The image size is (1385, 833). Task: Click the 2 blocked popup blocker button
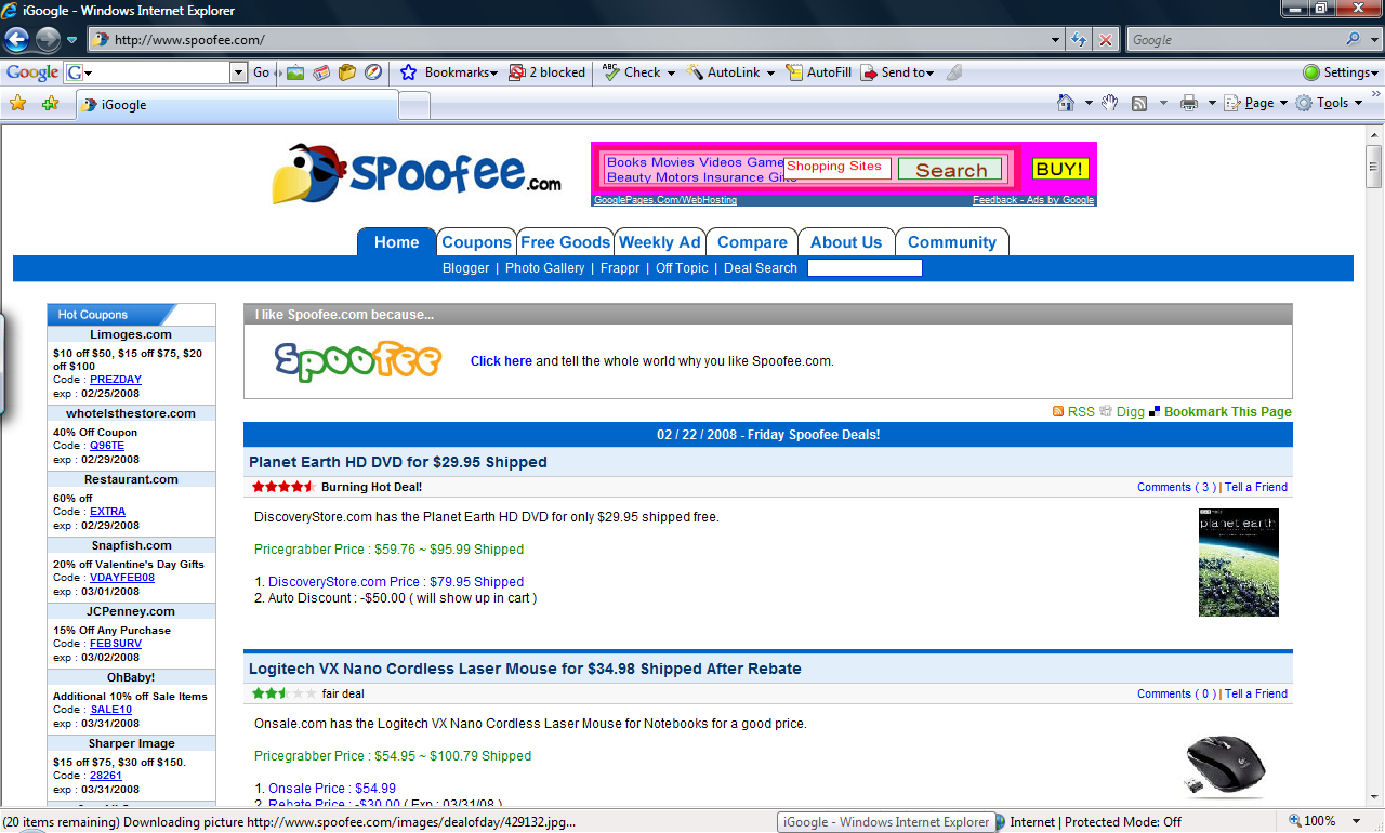547,72
